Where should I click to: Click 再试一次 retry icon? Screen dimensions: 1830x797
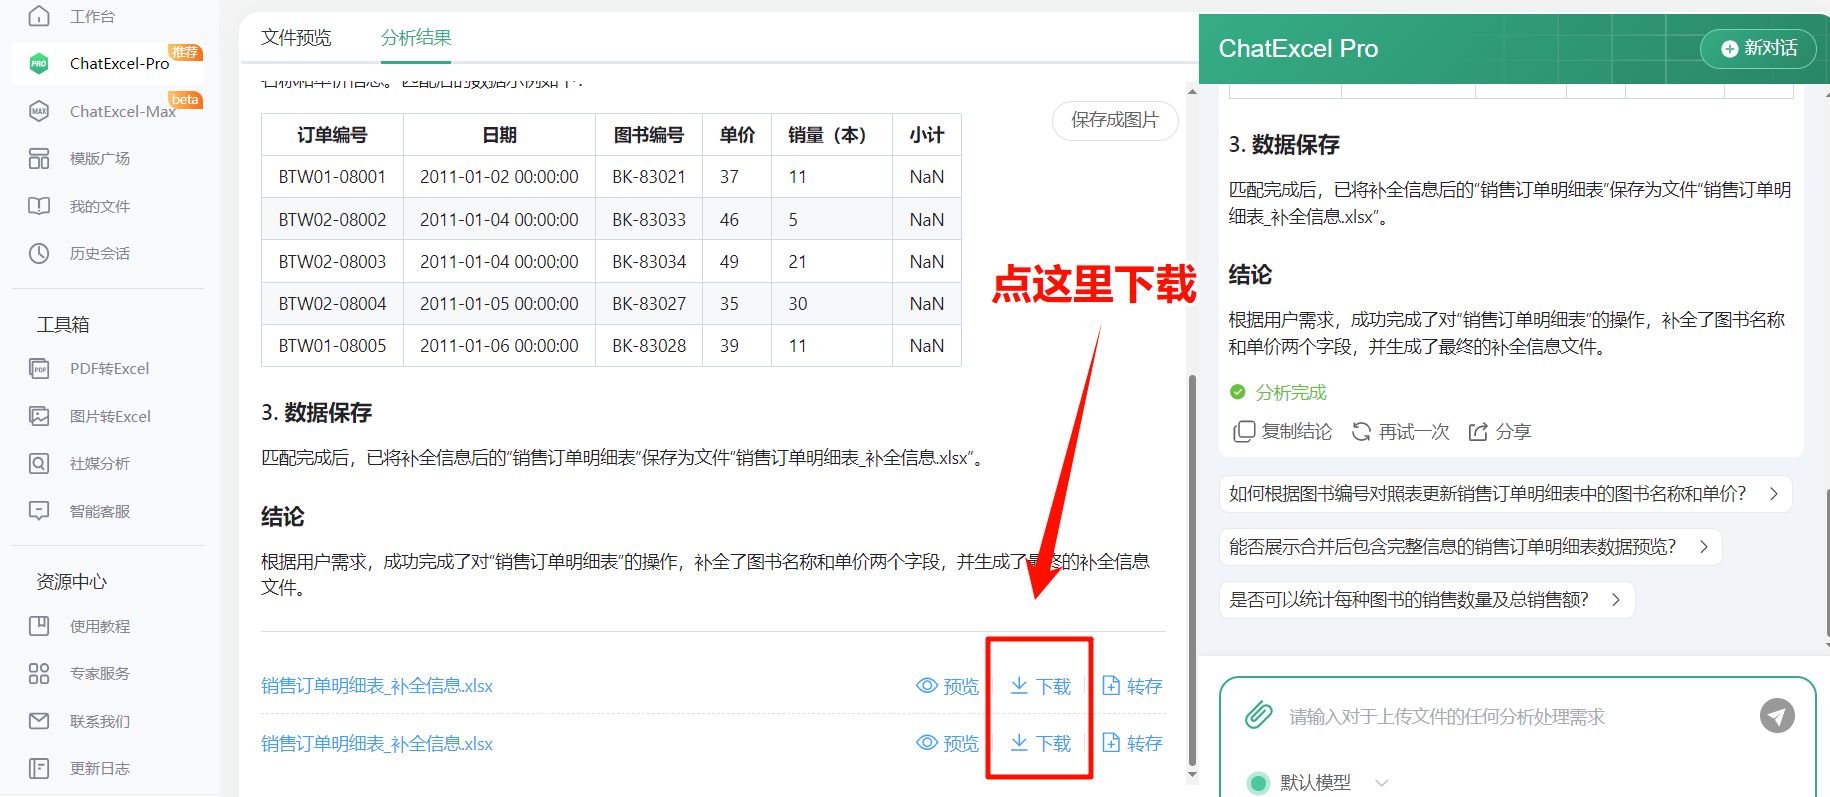tap(1361, 432)
